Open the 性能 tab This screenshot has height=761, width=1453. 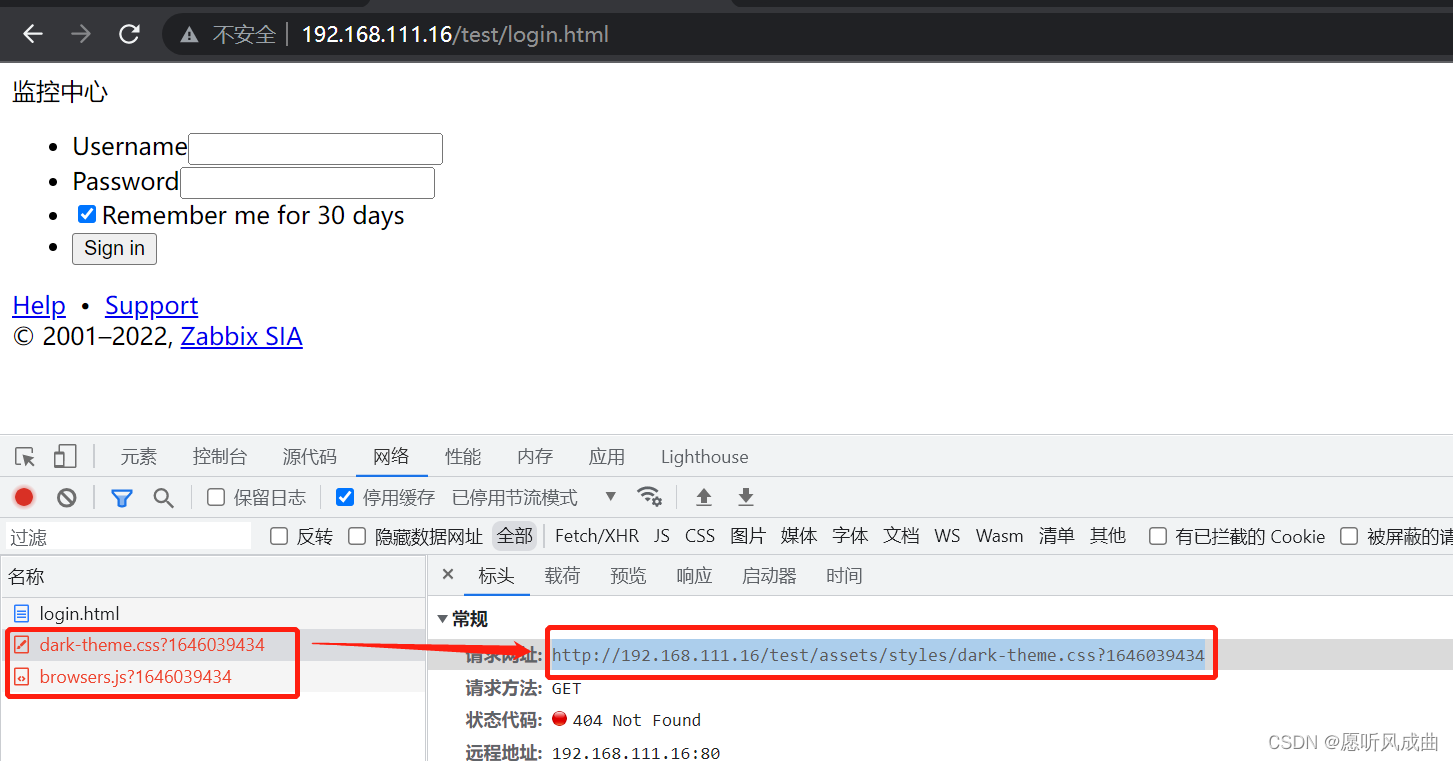pyautogui.click(x=463, y=457)
